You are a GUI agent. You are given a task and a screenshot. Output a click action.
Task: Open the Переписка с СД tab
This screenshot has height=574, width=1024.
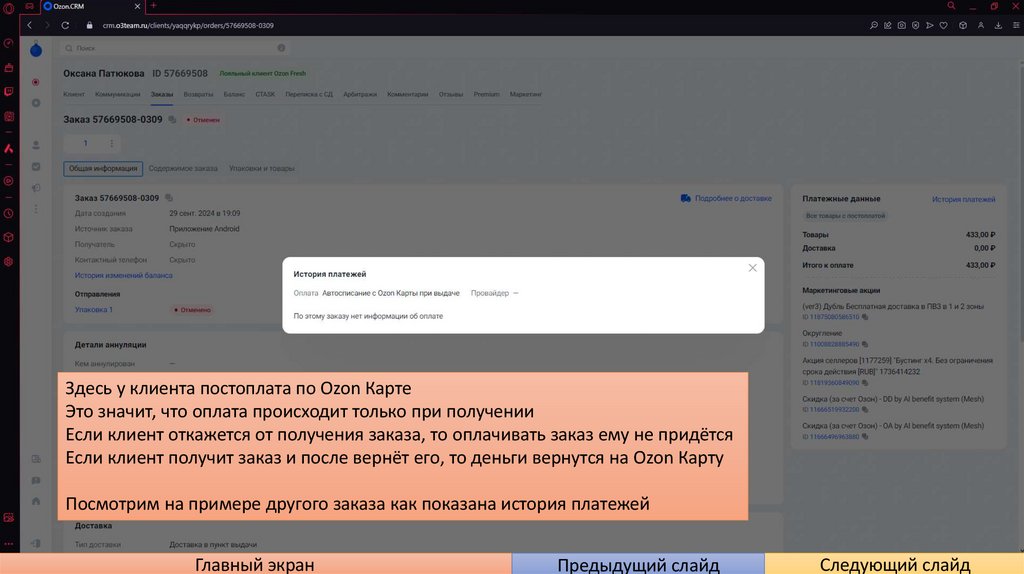tap(309, 95)
